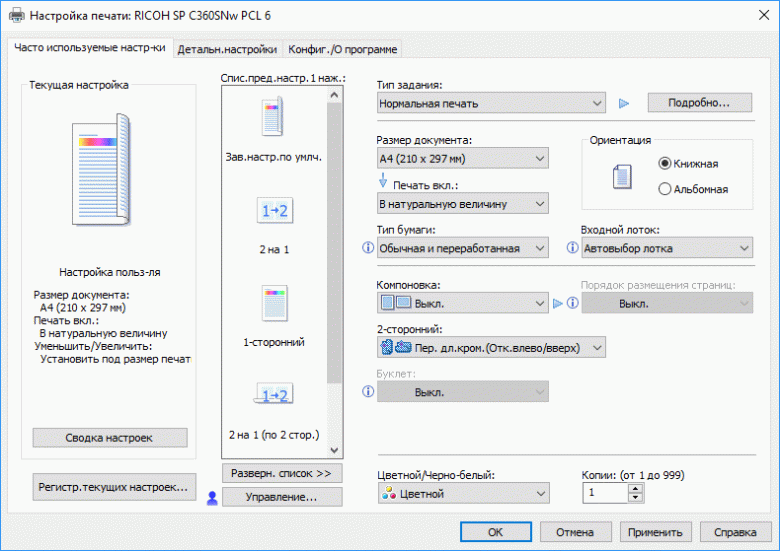Click the 'Зав.настр.по умлч.' preset label

click(274, 157)
